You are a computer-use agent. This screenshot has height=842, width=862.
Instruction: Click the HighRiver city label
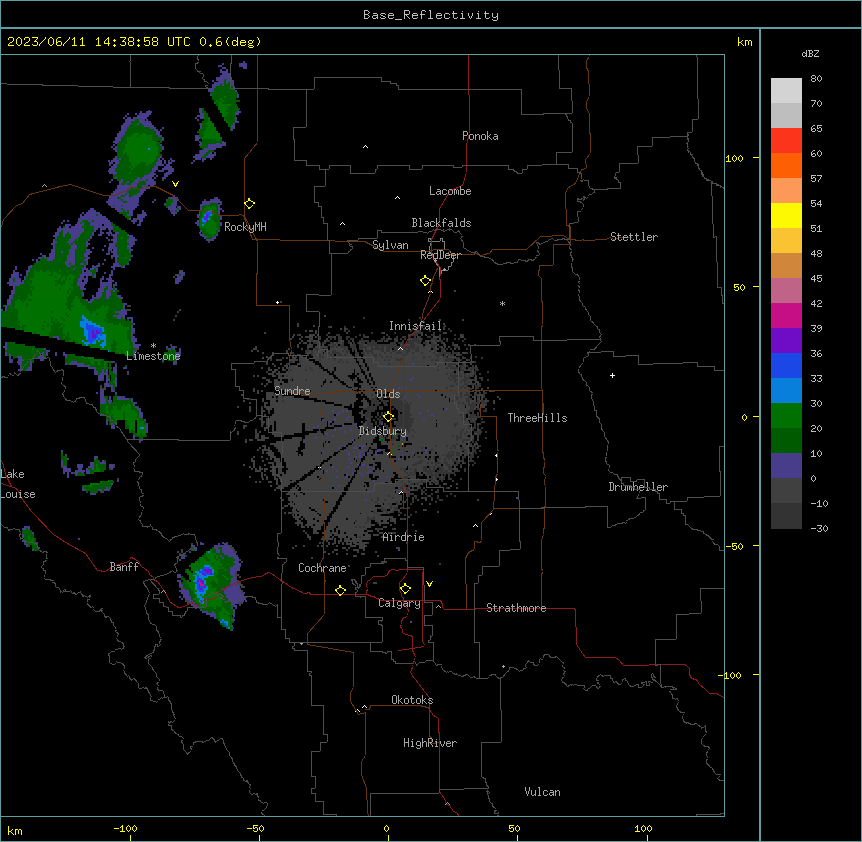(430, 743)
